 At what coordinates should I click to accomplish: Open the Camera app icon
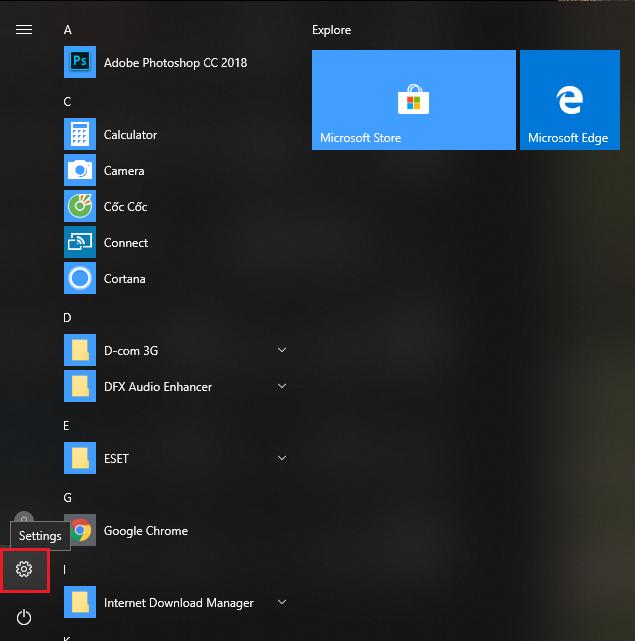pos(80,170)
